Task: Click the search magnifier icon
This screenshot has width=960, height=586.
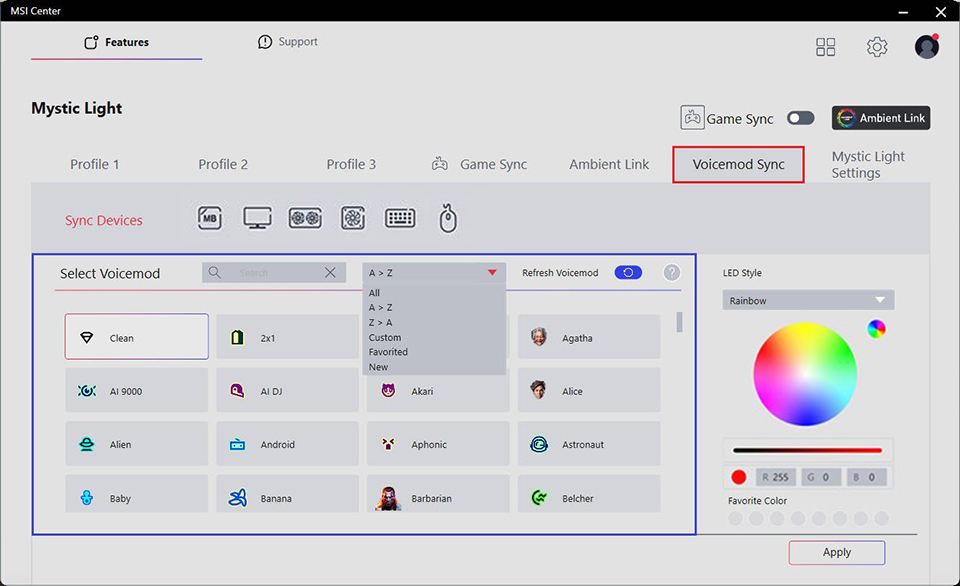Action: click(x=214, y=272)
